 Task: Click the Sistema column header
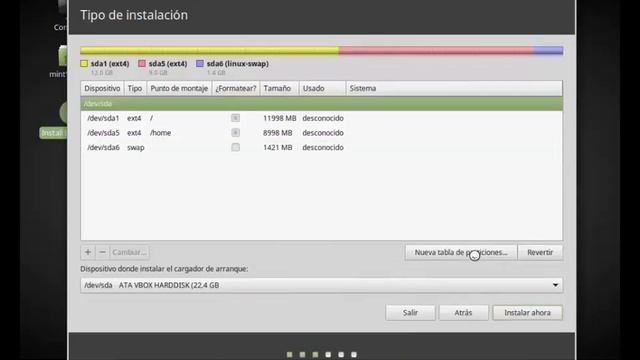(454, 89)
